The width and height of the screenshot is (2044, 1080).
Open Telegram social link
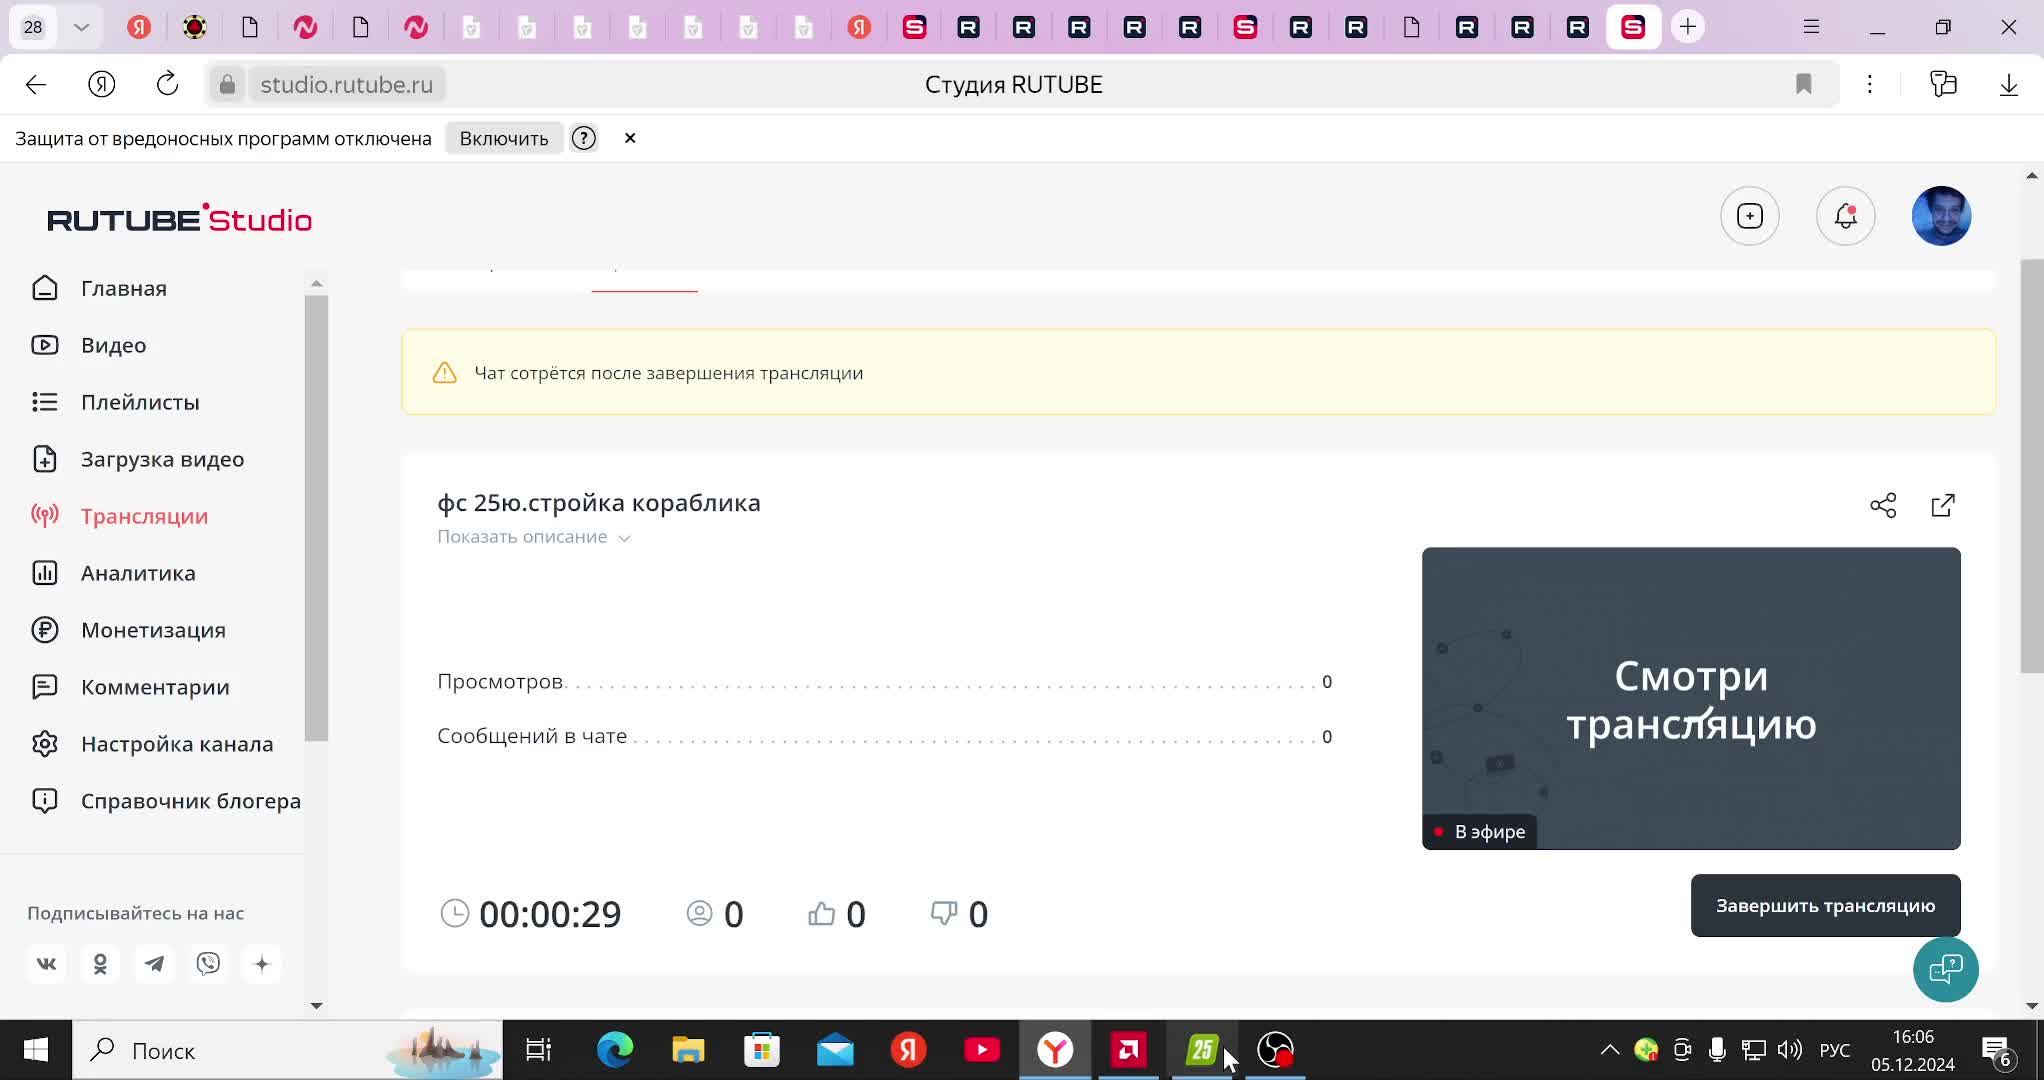point(155,964)
